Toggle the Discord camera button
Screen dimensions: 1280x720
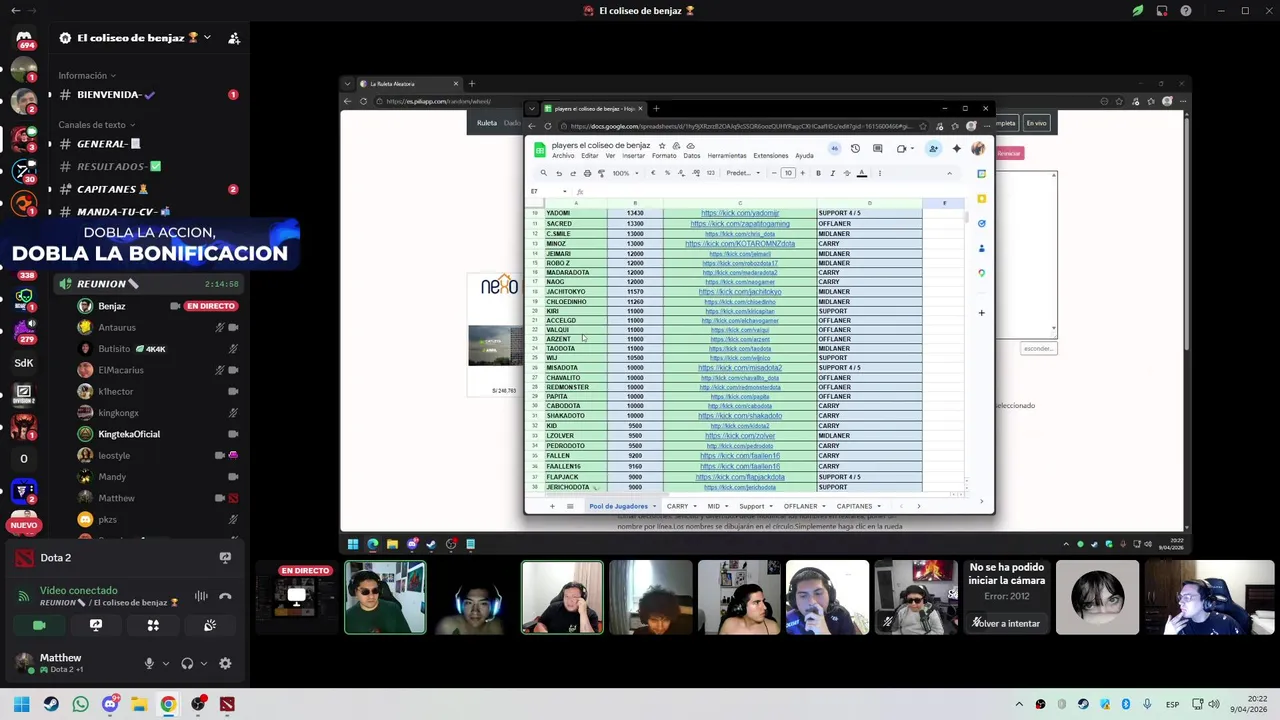[39, 625]
